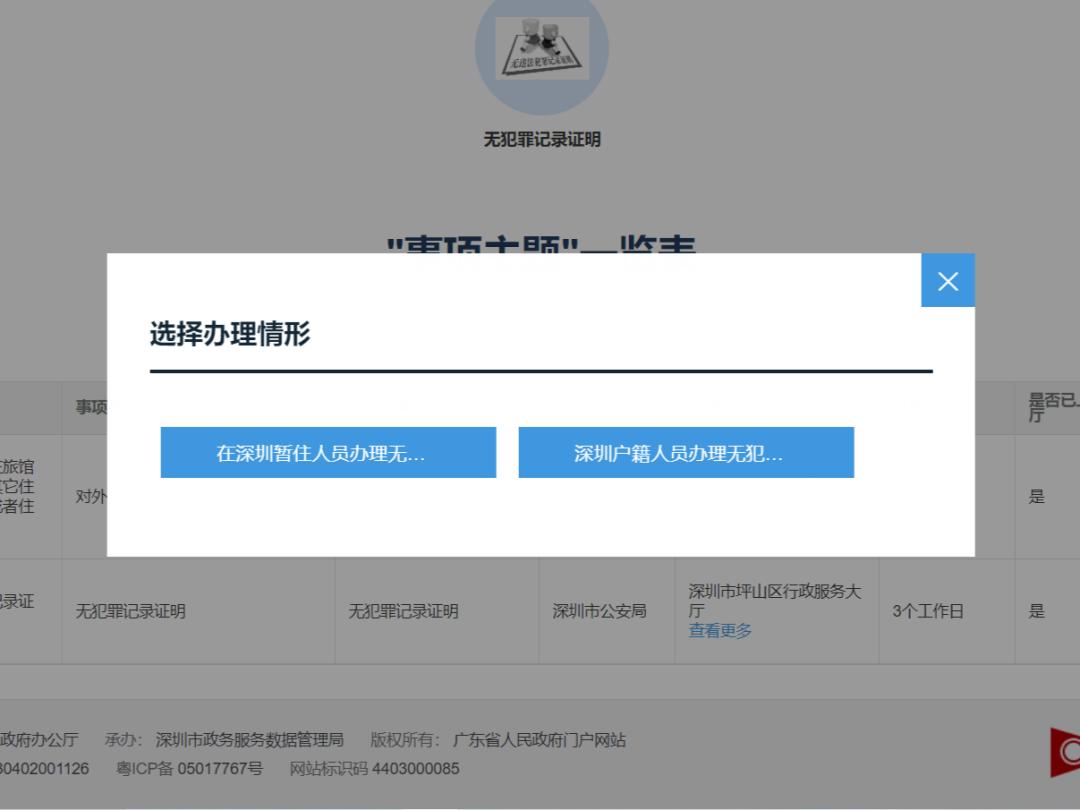Click 深圳市政务服务数据管理局 in footer
This screenshot has width=1080, height=810.
(x=249, y=740)
